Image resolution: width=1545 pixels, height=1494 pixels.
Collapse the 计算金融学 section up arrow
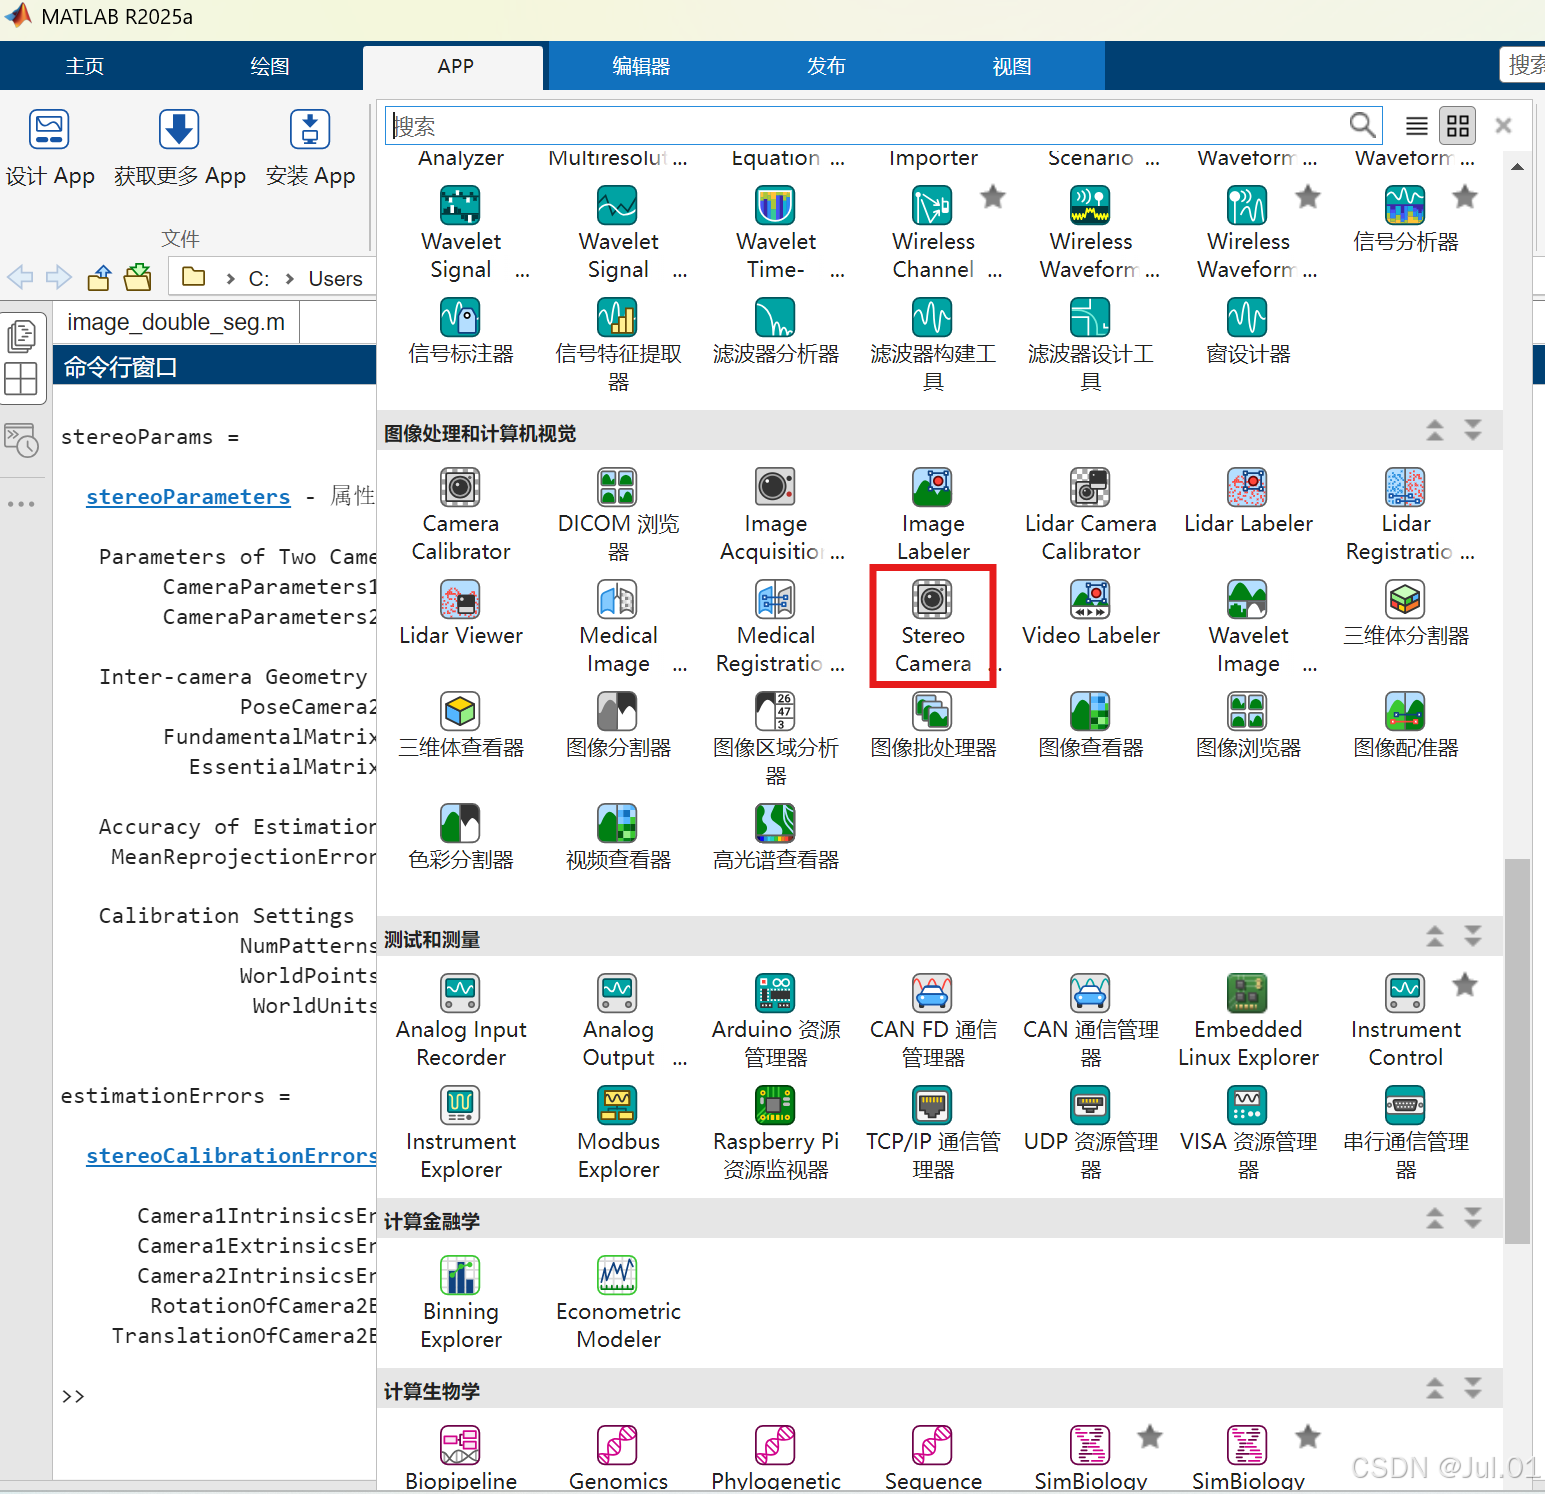pos(1435,1219)
